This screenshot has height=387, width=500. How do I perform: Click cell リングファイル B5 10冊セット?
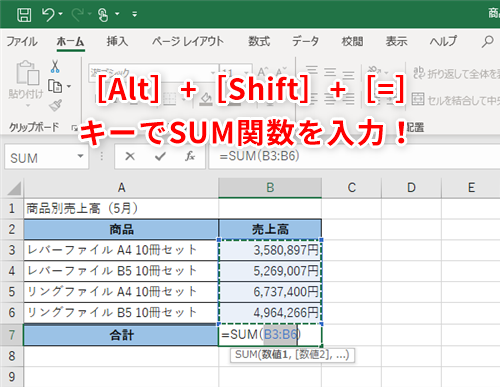coord(121,313)
